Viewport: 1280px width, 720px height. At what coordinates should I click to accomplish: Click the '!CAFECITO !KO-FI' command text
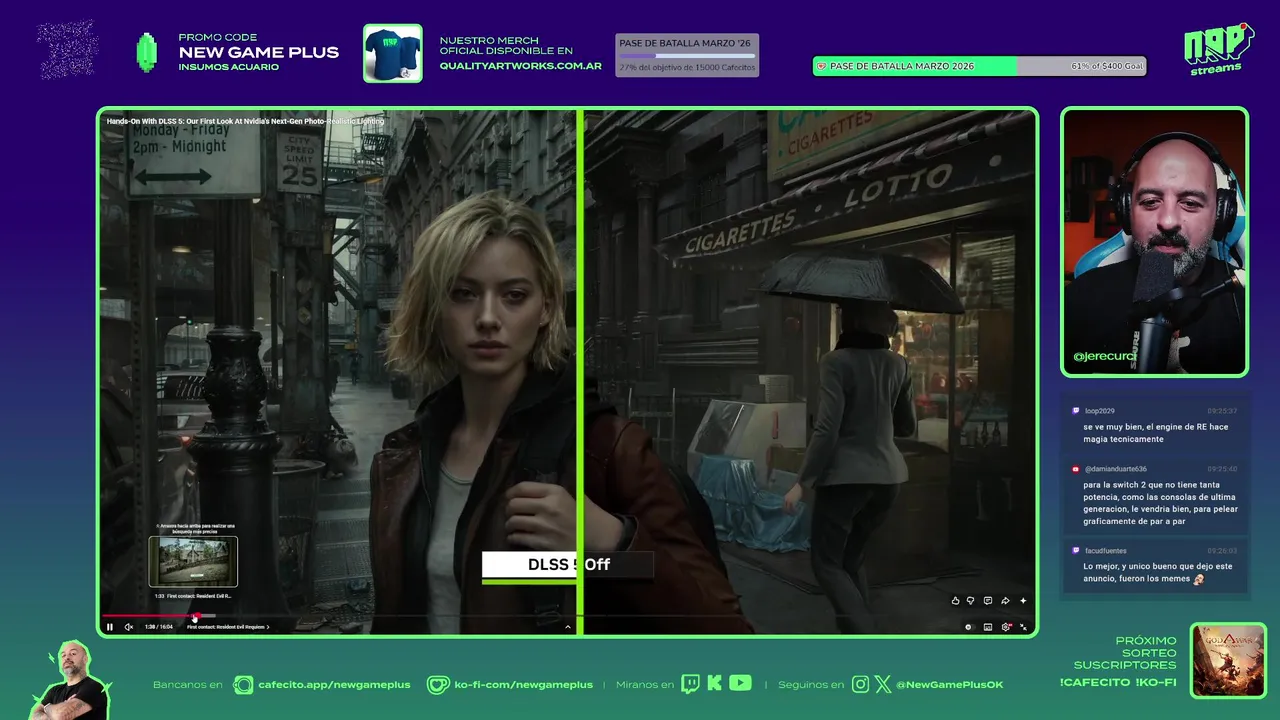[1118, 683]
